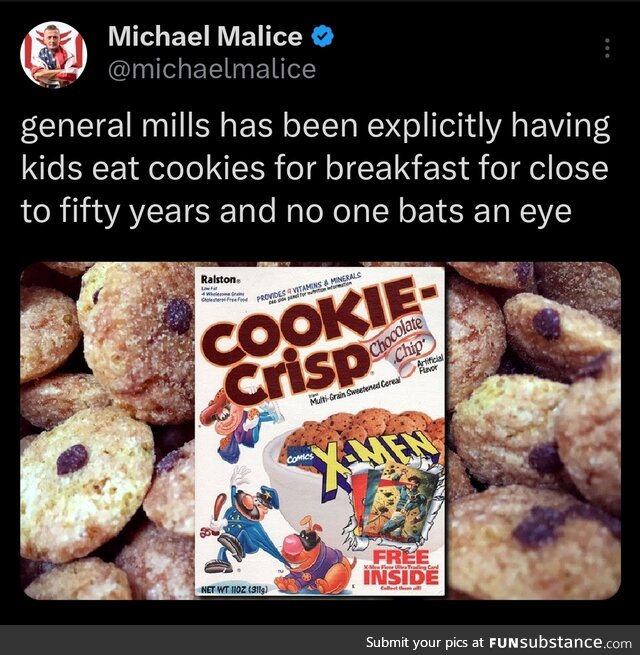This screenshot has width=640, height=655.
Task: Click the blue verified checkmark badge
Action: (323, 38)
